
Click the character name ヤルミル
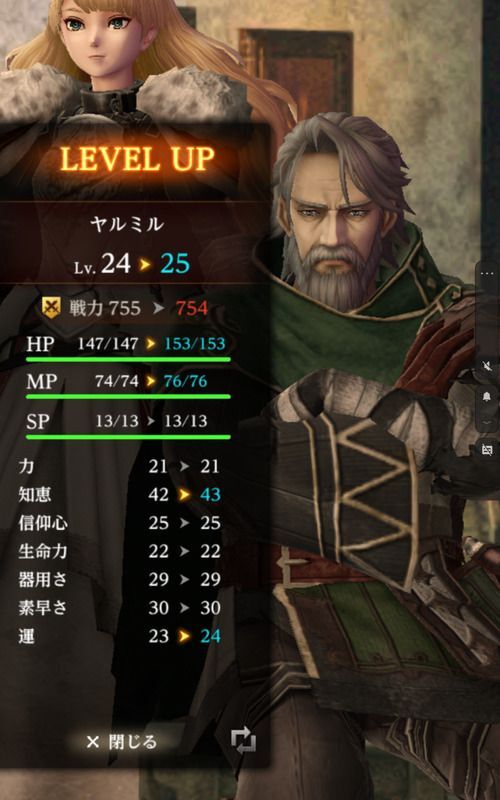pyautogui.click(x=126, y=224)
